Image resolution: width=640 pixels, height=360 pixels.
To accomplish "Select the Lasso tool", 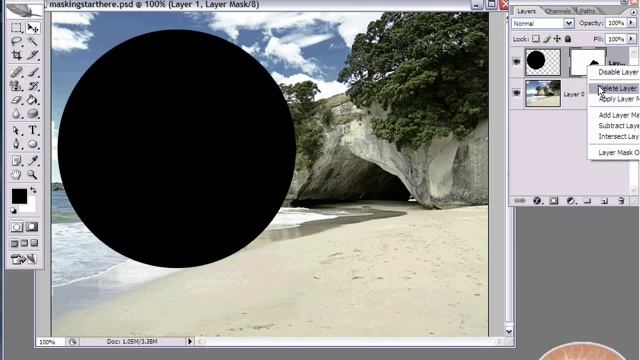I will 16,41.
